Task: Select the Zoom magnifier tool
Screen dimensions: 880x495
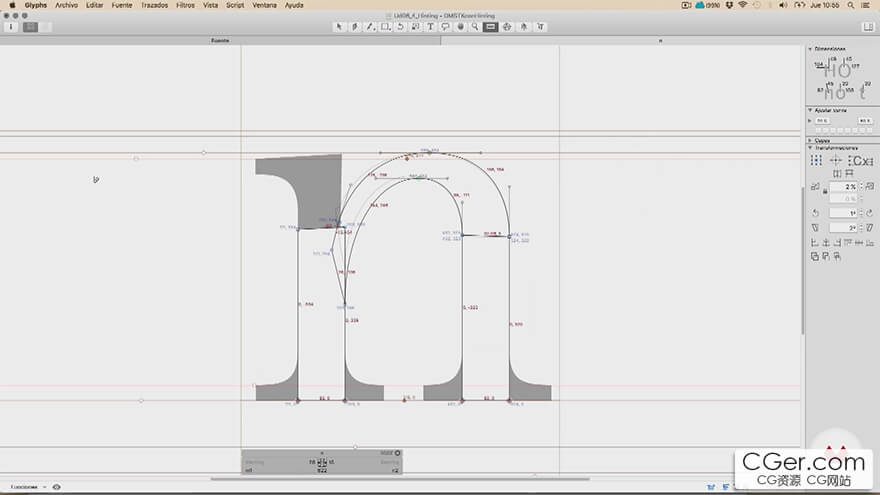Action: pyautogui.click(x=475, y=26)
